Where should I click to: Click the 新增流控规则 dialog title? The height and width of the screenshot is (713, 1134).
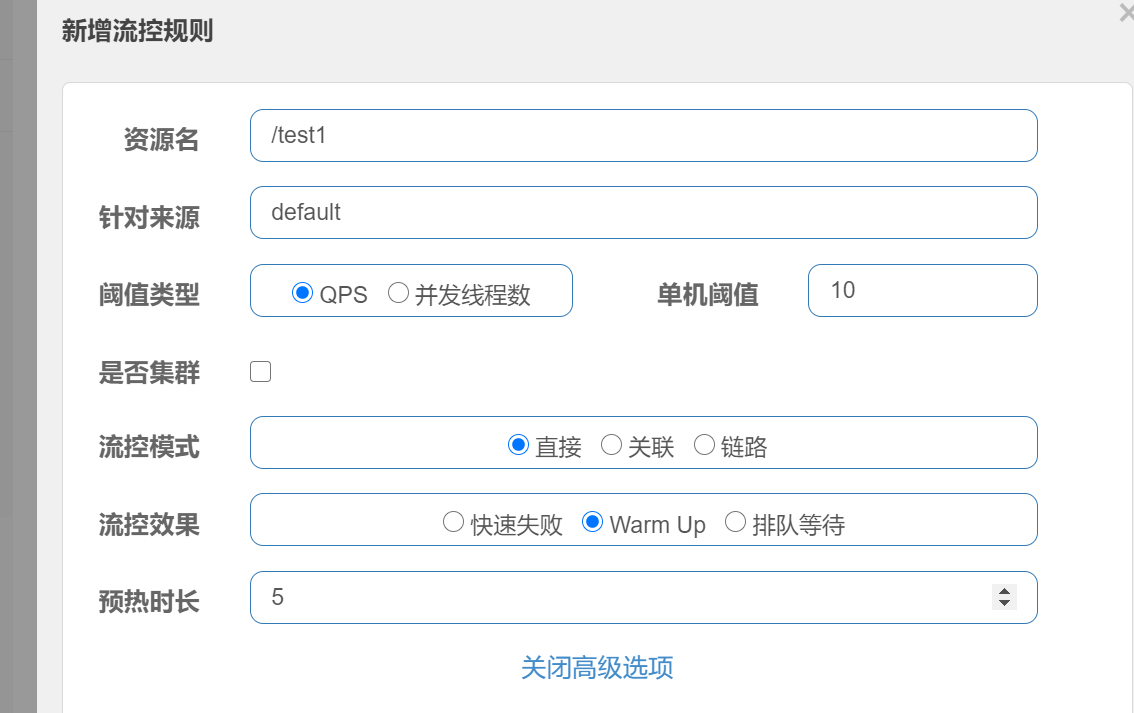pos(137,32)
